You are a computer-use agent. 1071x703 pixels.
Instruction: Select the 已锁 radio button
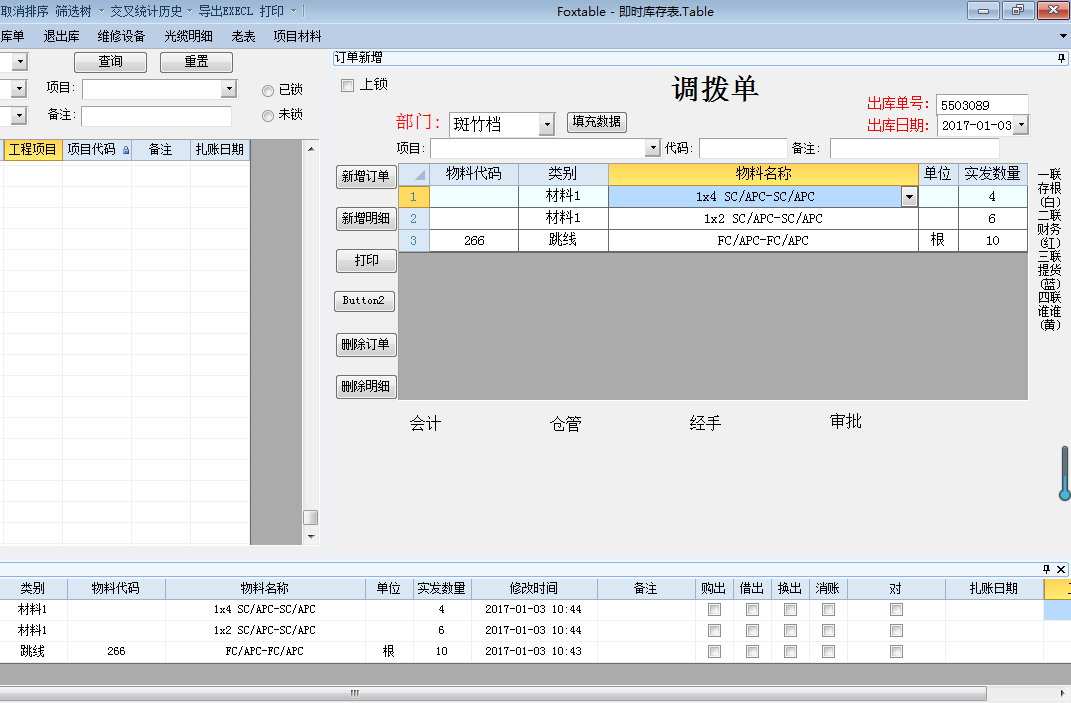(x=267, y=90)
